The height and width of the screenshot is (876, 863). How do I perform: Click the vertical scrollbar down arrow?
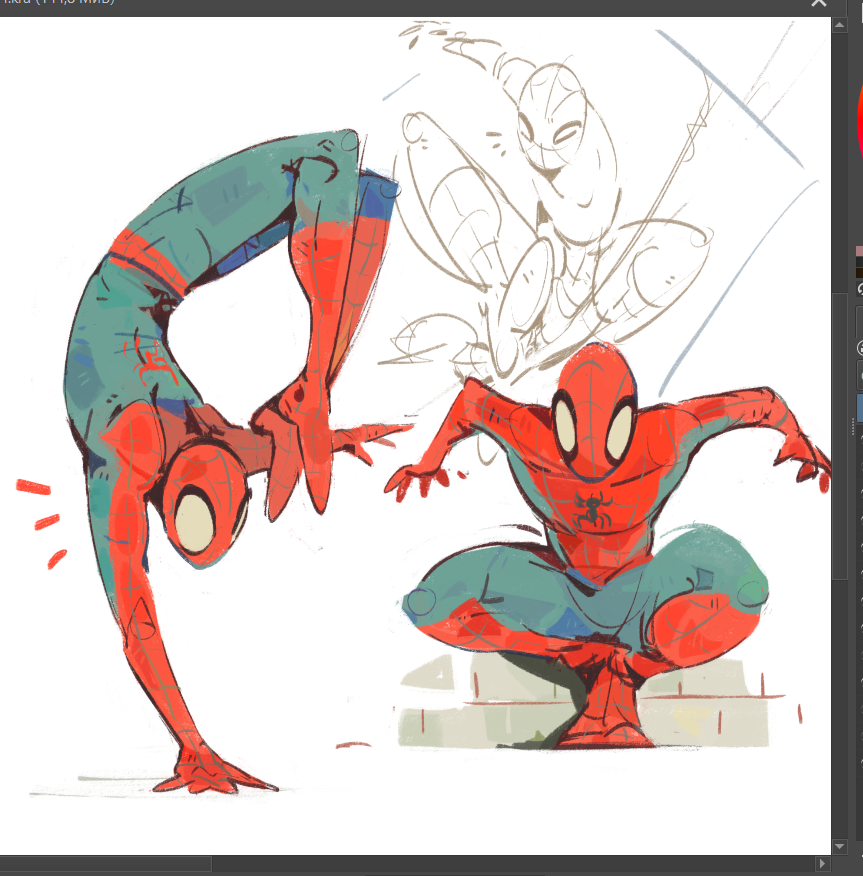pos(840,846)
